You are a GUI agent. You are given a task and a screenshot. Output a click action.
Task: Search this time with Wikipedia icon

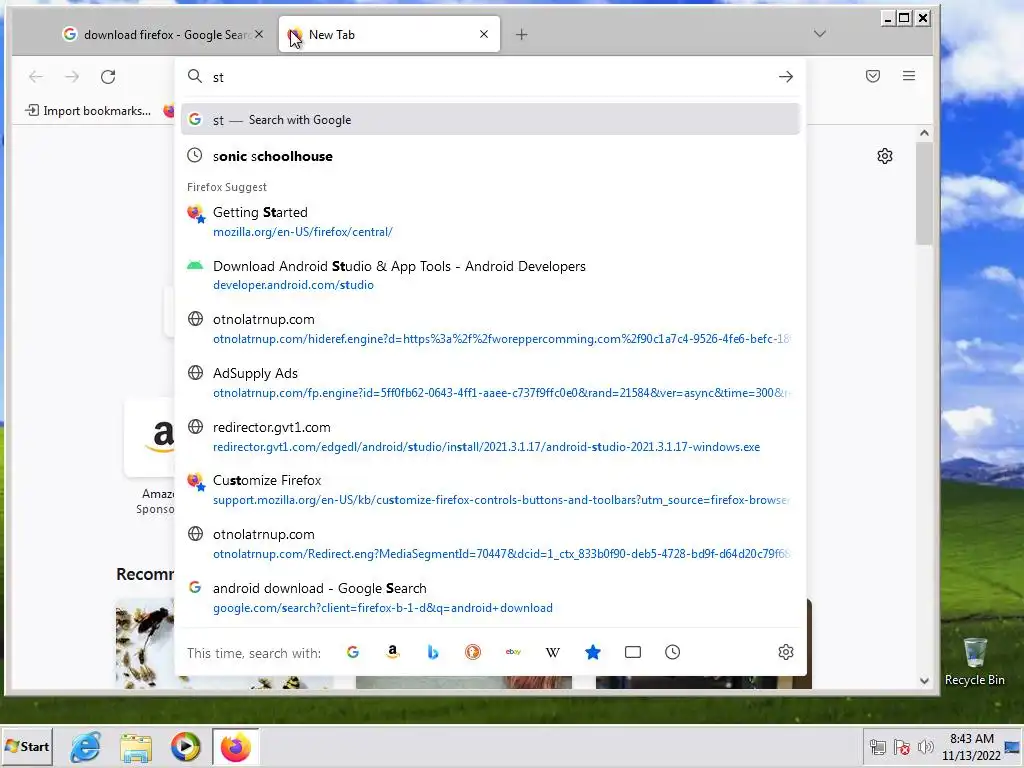click(552, 652)
